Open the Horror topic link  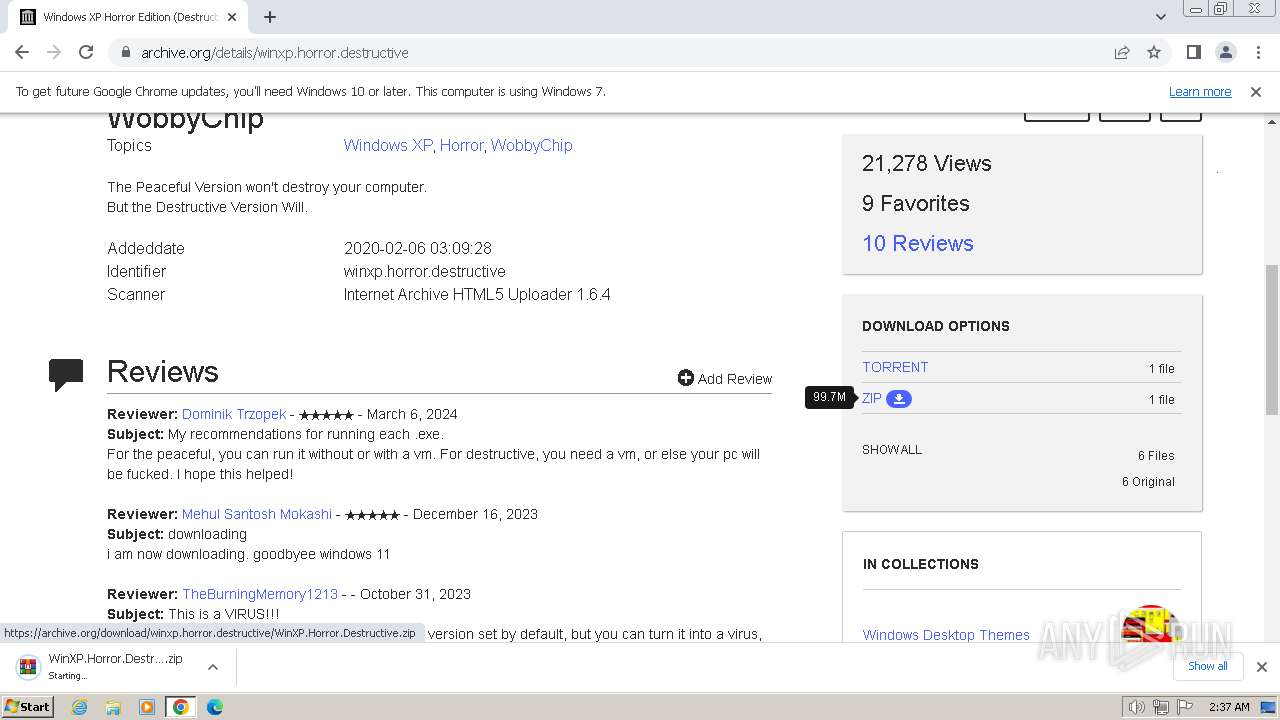[461, 145]
